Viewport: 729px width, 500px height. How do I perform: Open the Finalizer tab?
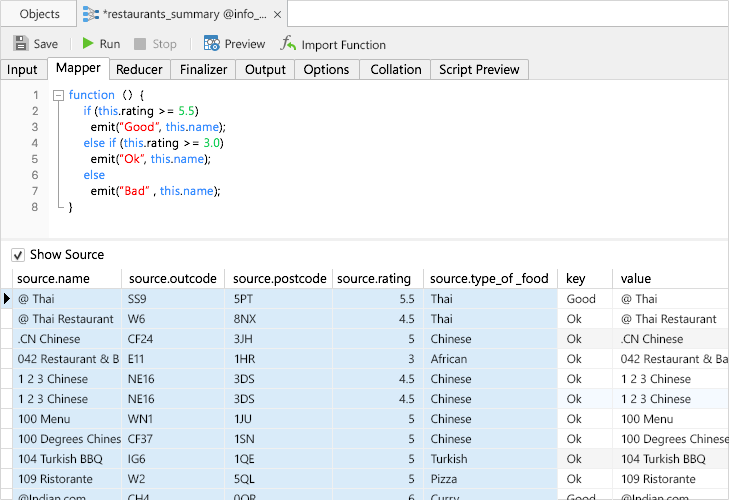tap(203, 69)
